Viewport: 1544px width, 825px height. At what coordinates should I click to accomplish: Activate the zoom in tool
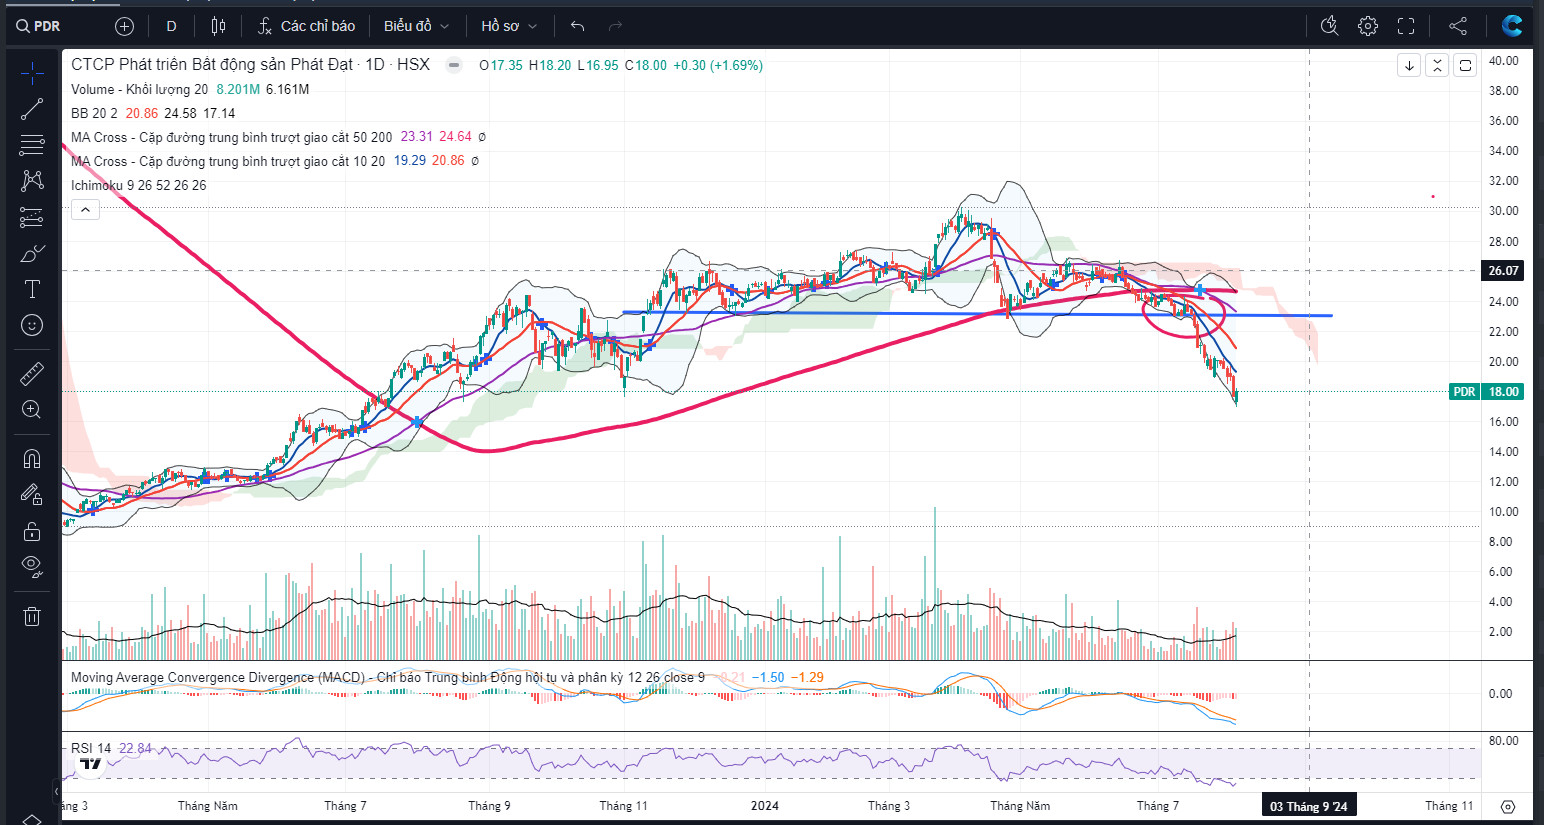coord(32,410)
